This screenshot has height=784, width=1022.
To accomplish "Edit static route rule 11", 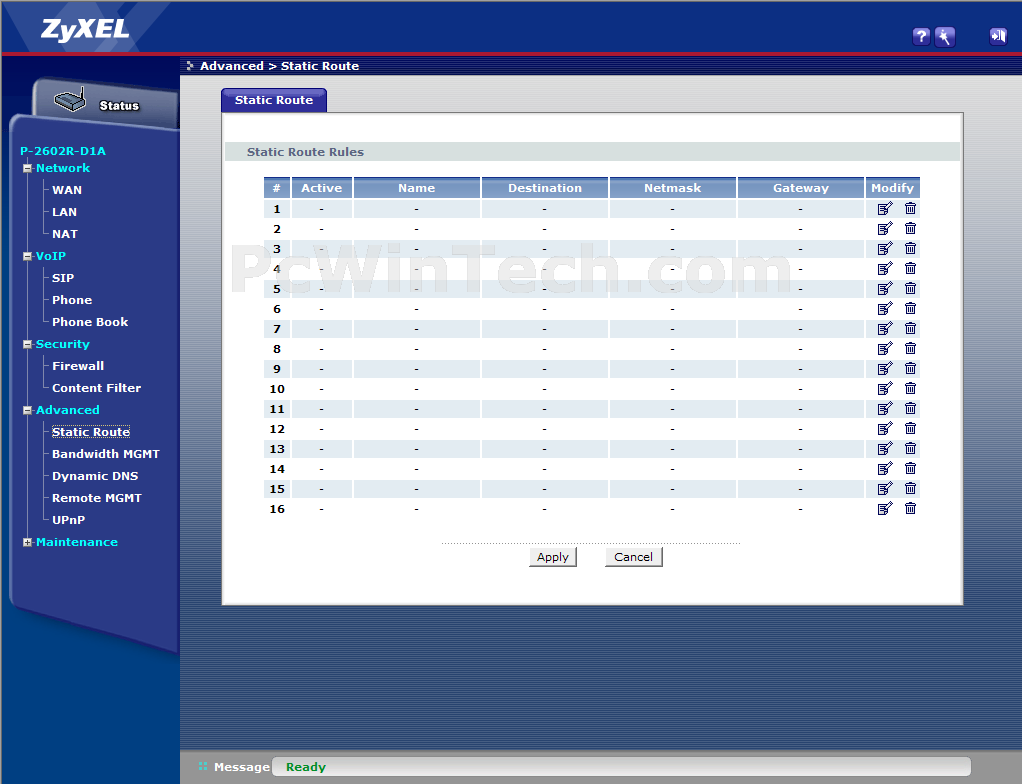I will 884,409.
